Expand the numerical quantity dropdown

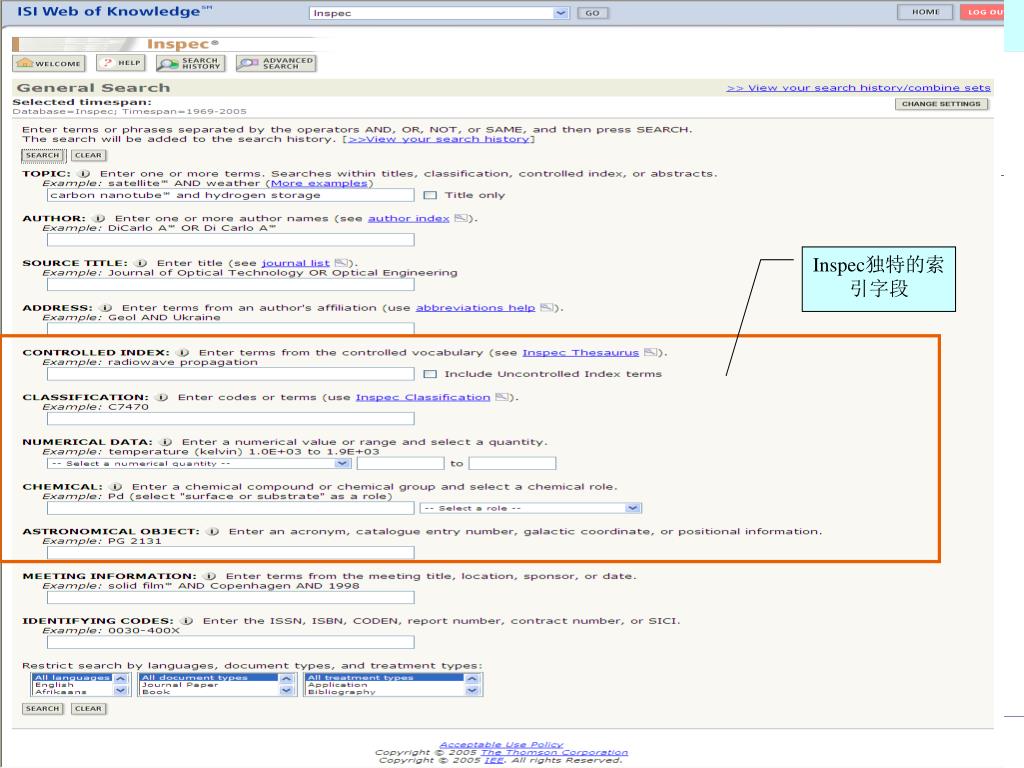click(199, 464)
